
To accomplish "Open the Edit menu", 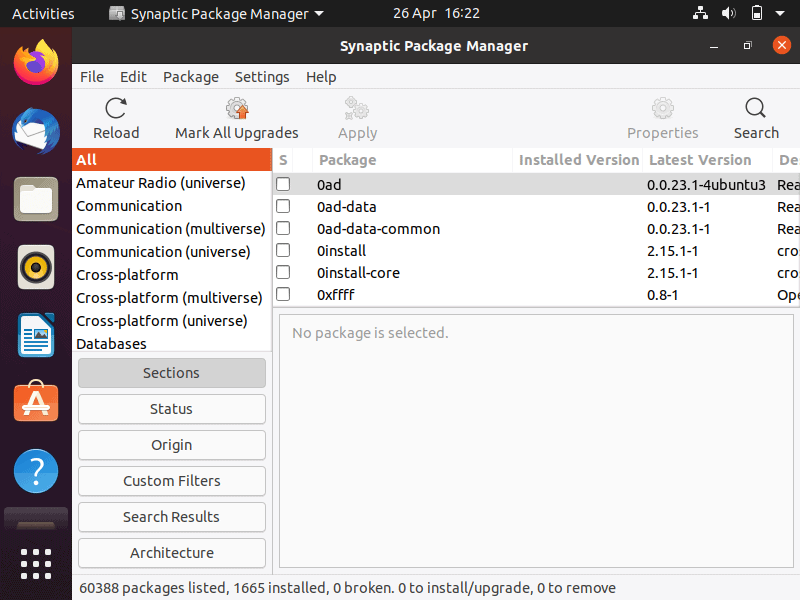I will [x=133, y=77].
